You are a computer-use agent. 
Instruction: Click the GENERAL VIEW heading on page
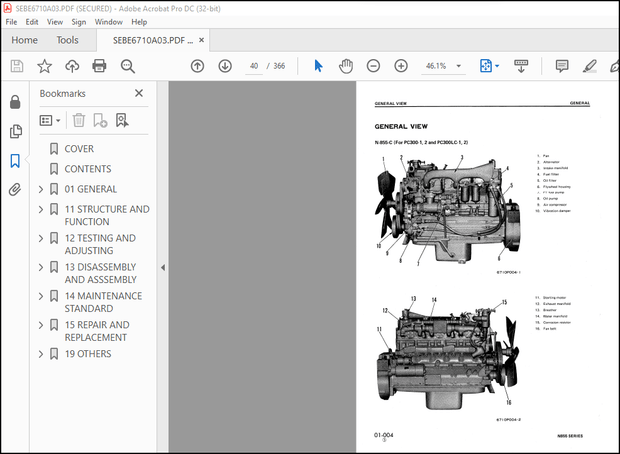[401, 127]
